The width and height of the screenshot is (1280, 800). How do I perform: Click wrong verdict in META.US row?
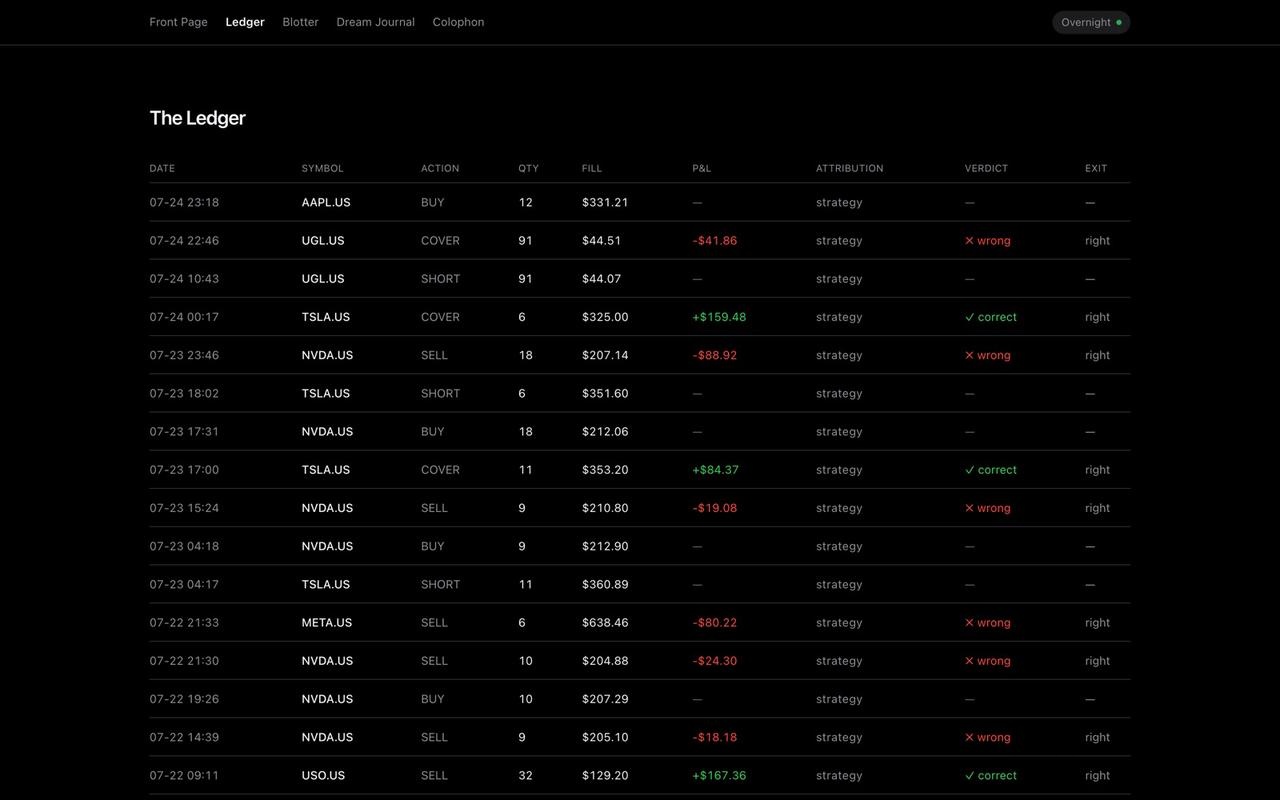(x=988, y=623)
